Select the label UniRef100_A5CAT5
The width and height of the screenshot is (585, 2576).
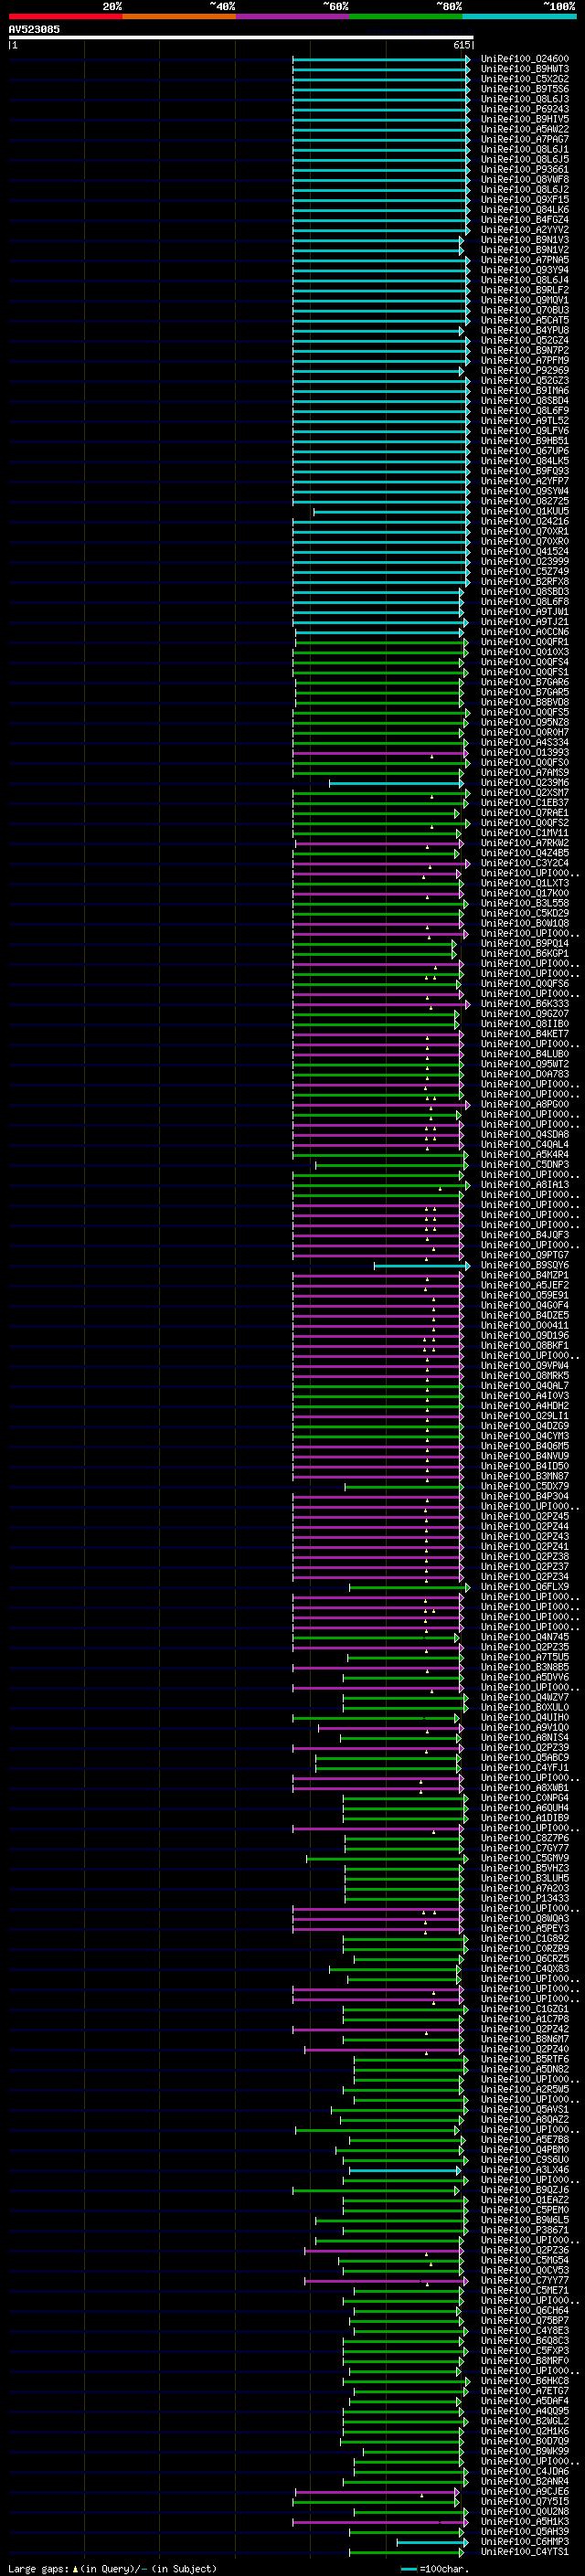525,320
